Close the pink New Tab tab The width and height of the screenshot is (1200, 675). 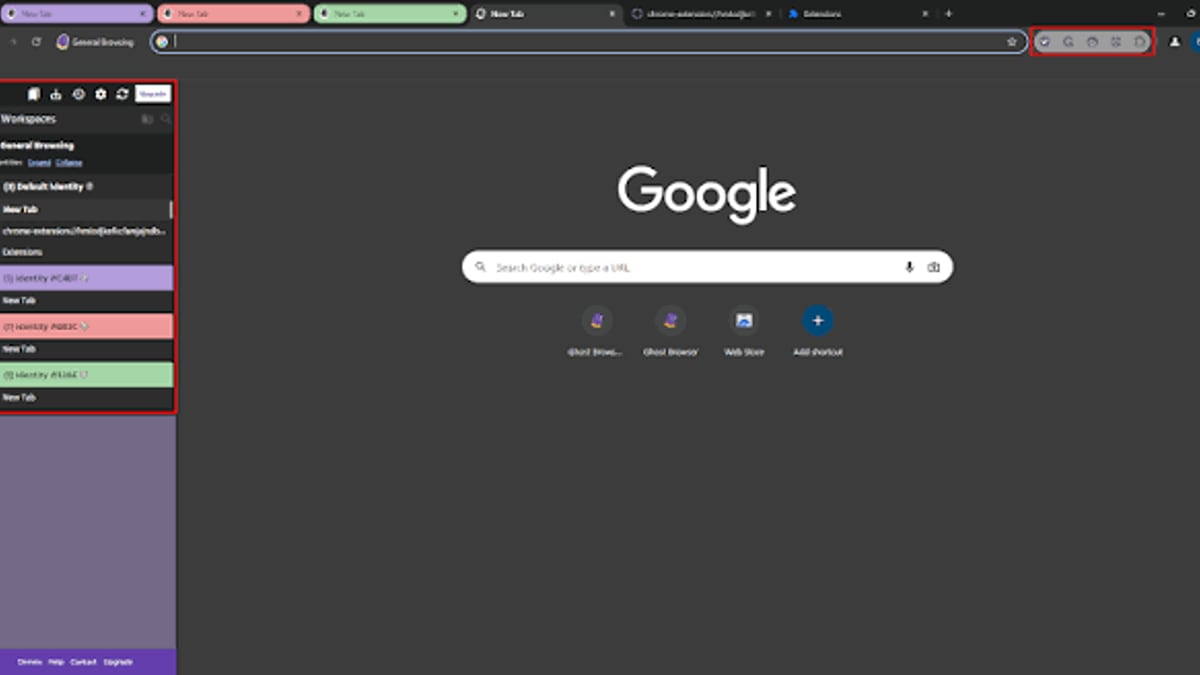(297, 14)
